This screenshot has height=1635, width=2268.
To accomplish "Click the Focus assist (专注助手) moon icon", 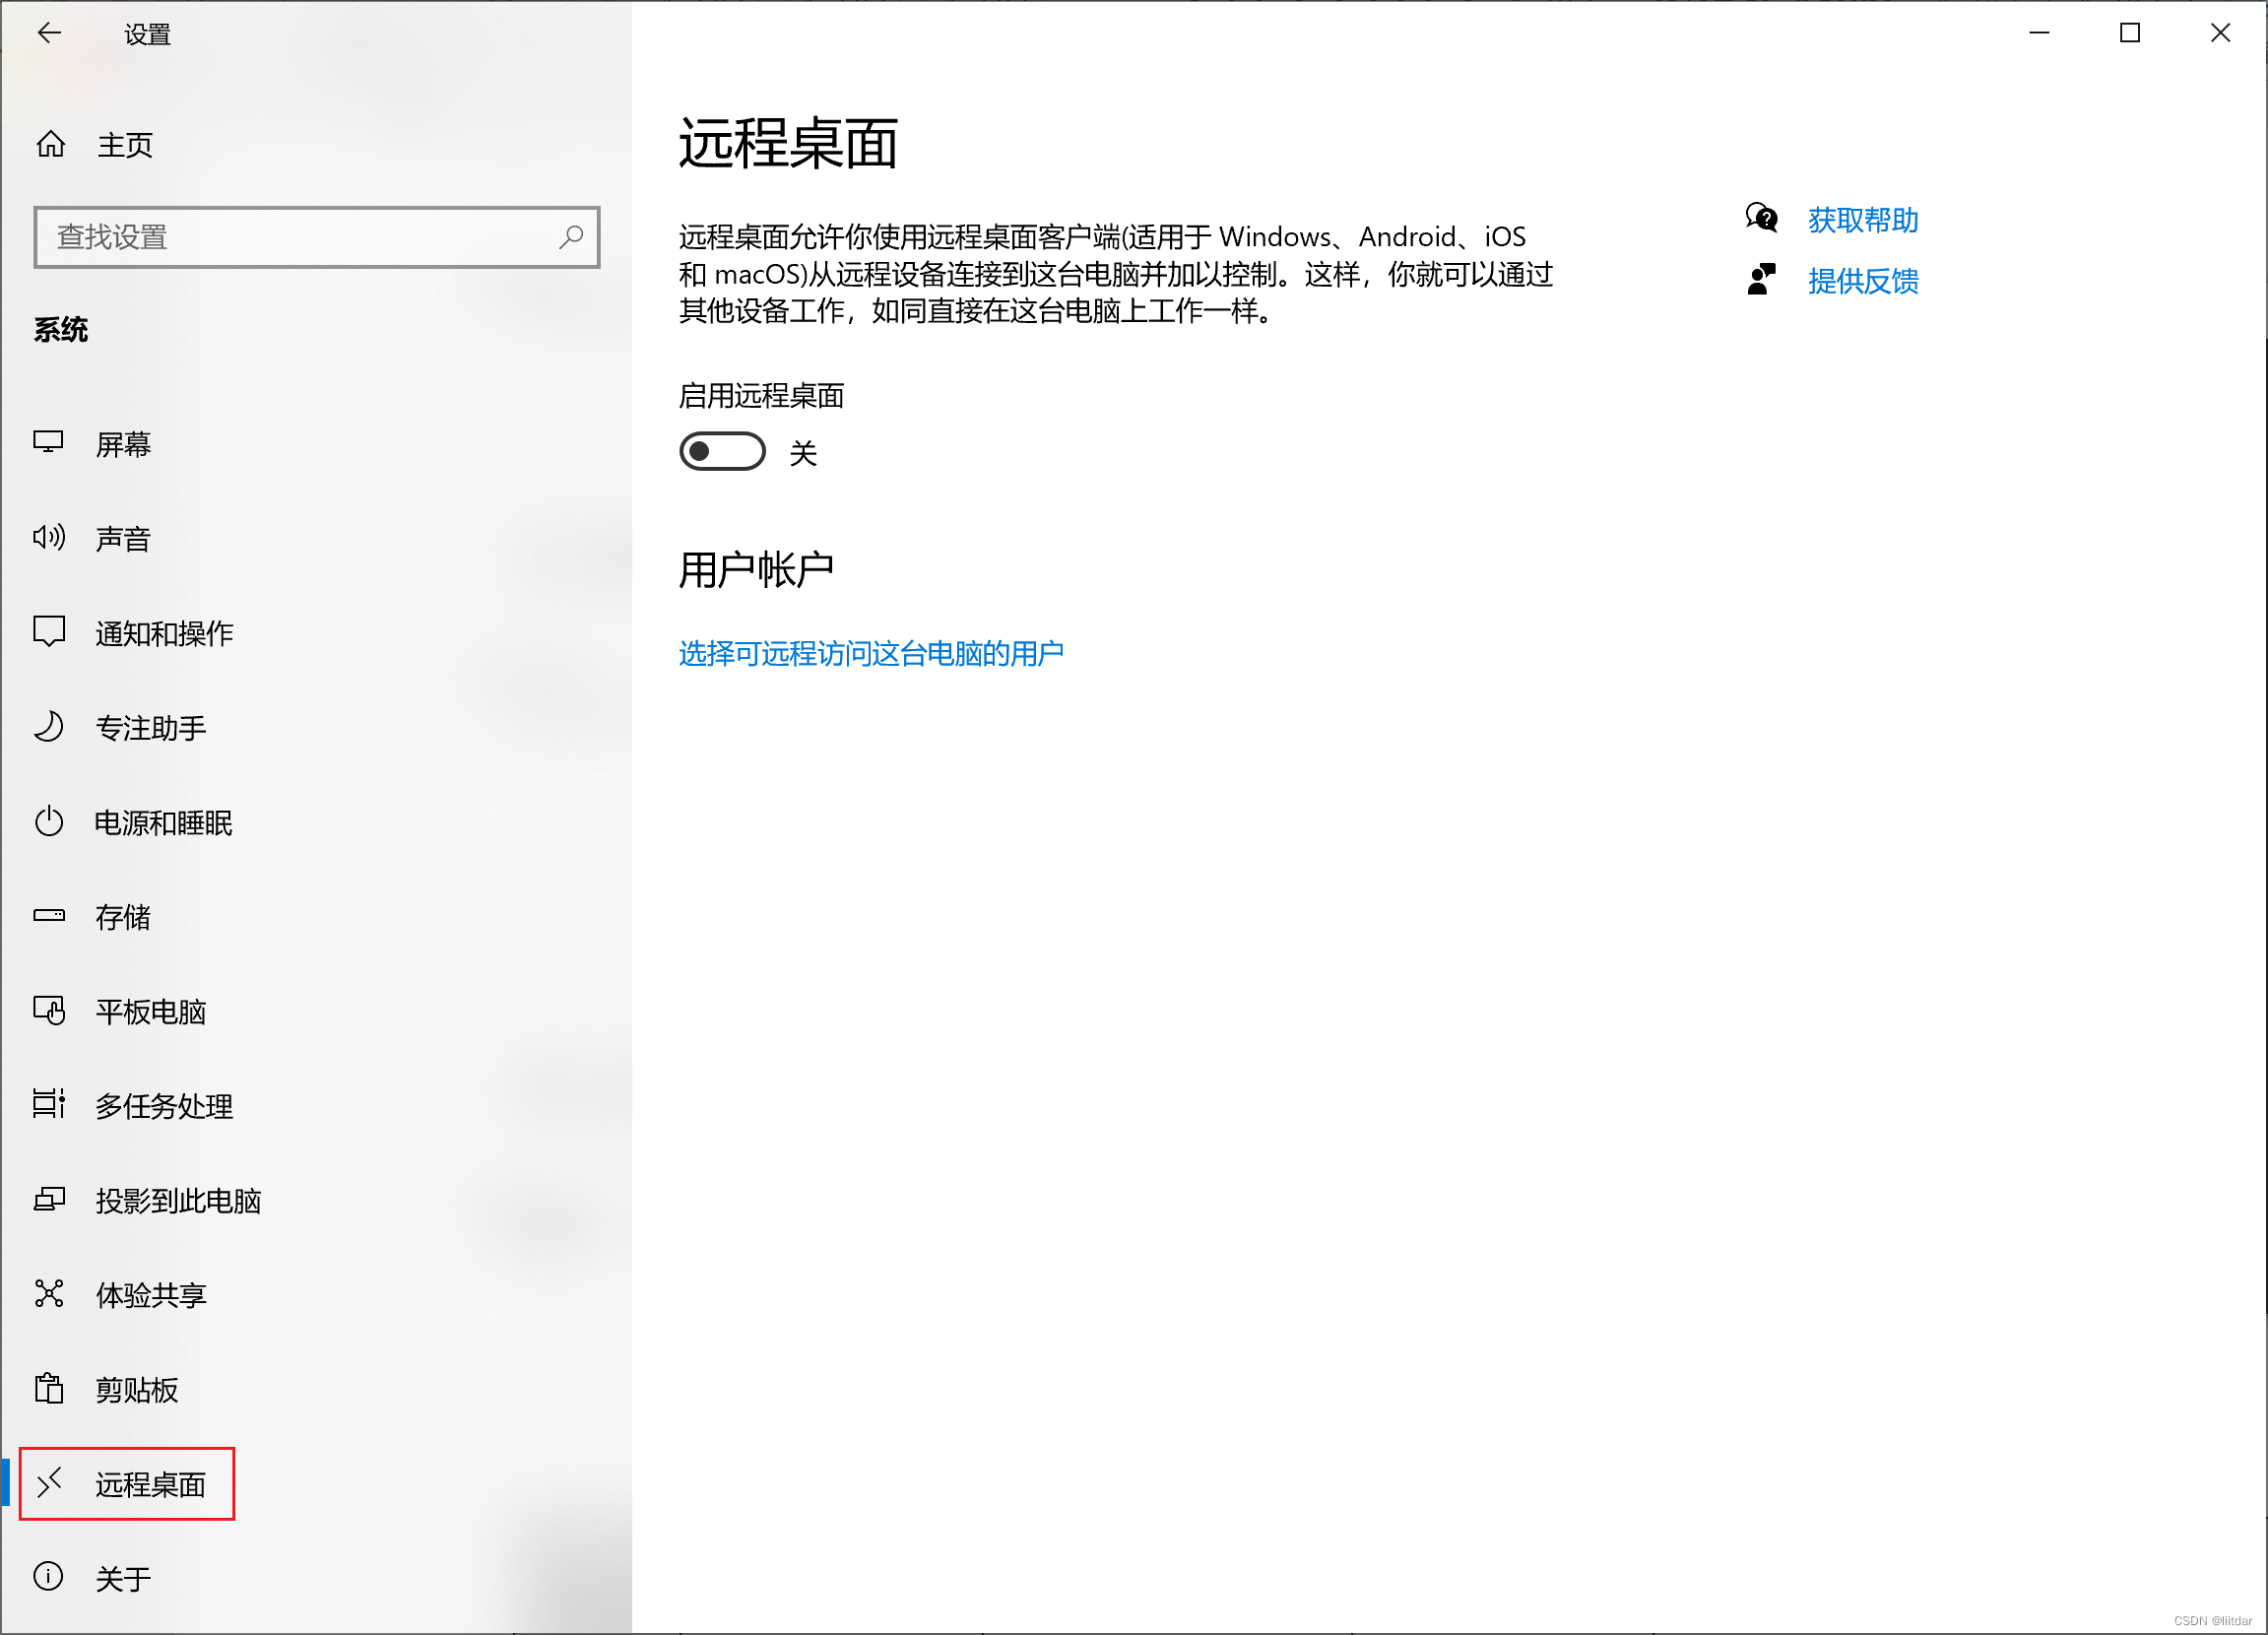I will pos(49,727).
